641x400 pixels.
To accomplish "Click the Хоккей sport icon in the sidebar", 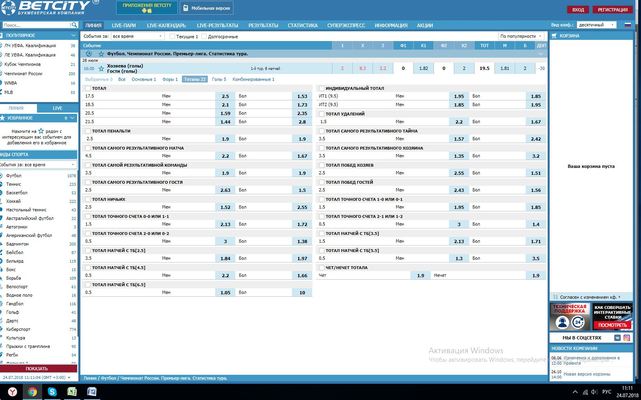I will [2, 201].
